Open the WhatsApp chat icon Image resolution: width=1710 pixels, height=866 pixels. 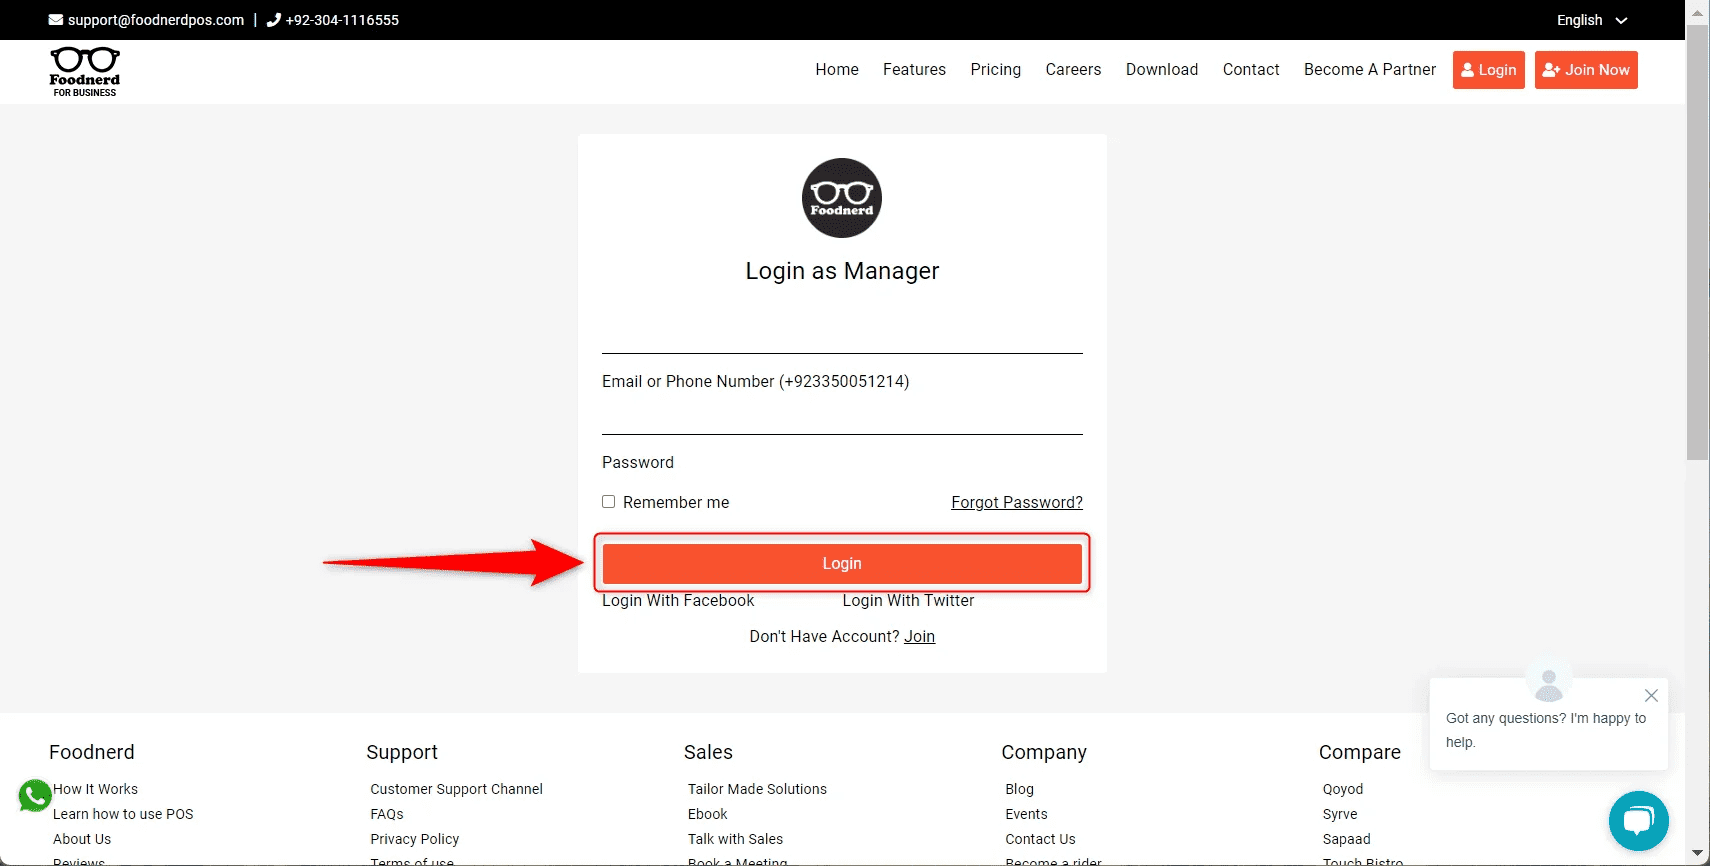pos(35,796)
